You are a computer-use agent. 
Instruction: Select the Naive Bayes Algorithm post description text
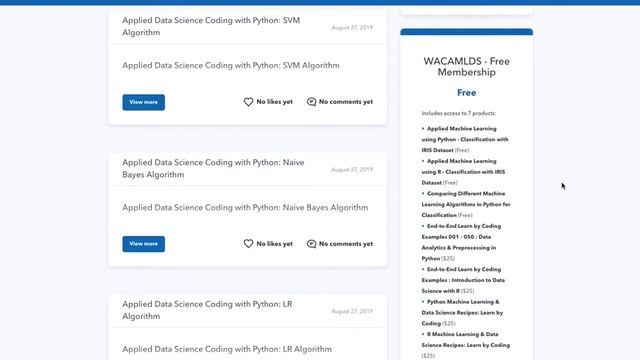(x=245, y=207)
